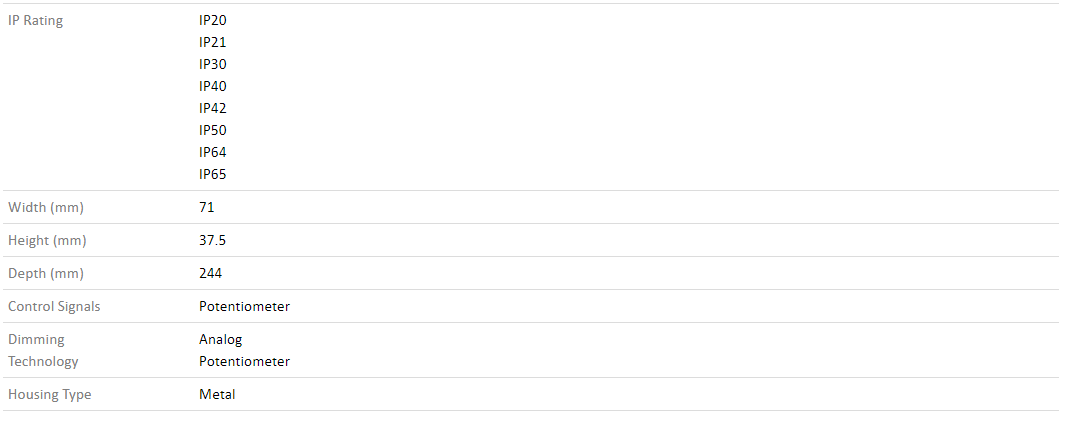The height and width of the screenshot is (425, 1072).
Task: Click the IP50 rating value
Action: click(x=213, y=130)
